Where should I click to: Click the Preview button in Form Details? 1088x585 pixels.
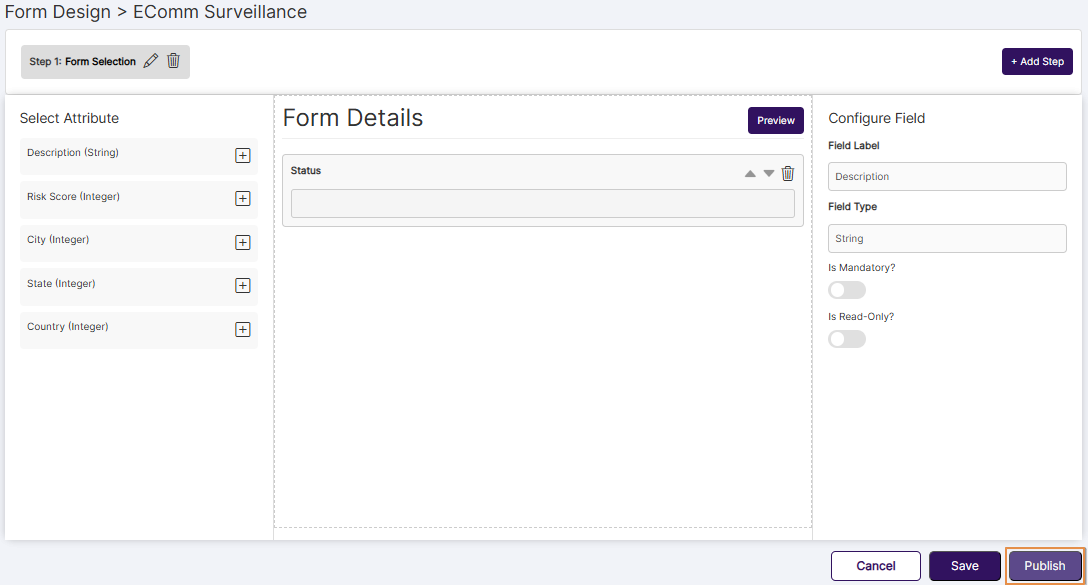tap(775, 120)
